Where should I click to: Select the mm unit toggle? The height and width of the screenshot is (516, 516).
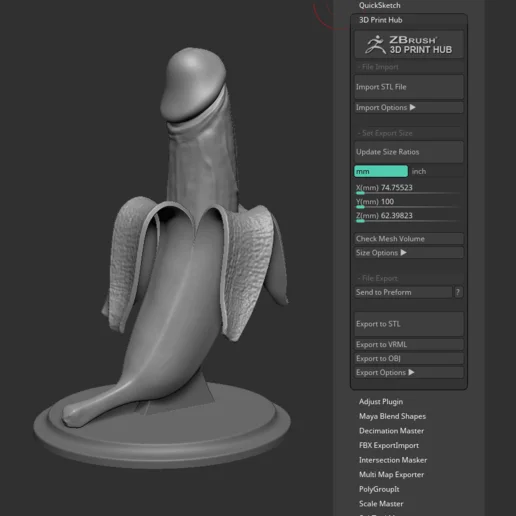pyautogui.click(x=381, y=171)
